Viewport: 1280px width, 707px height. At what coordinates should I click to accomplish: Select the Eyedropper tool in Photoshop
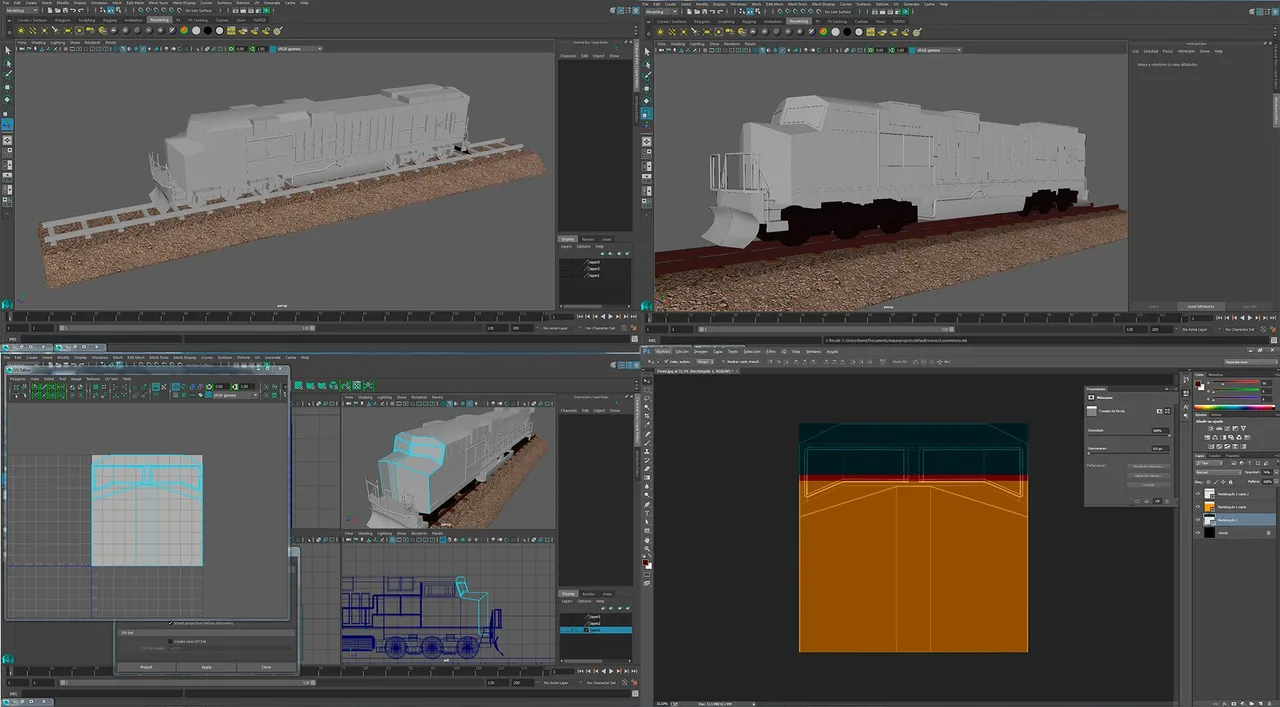[x=647, y=424]
